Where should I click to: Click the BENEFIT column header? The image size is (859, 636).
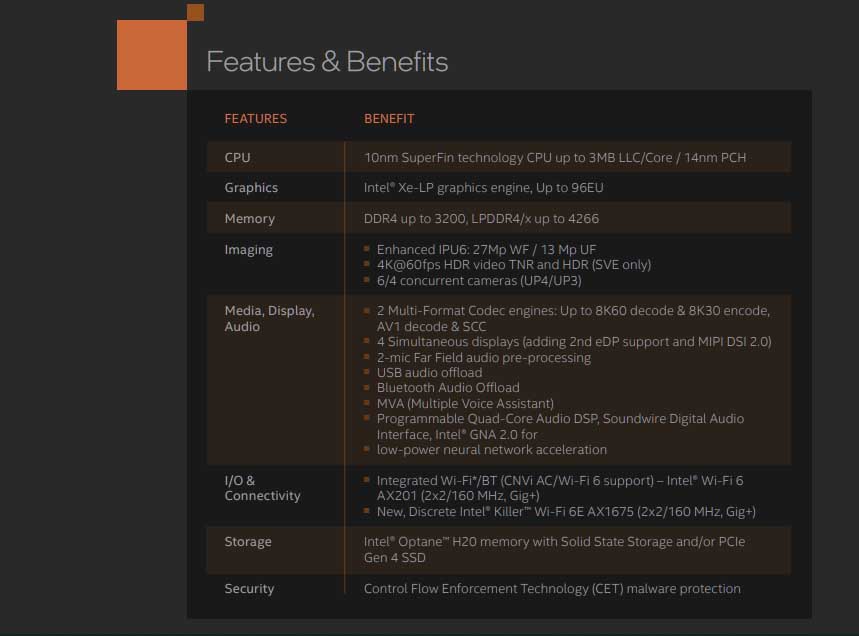[389, 118]
